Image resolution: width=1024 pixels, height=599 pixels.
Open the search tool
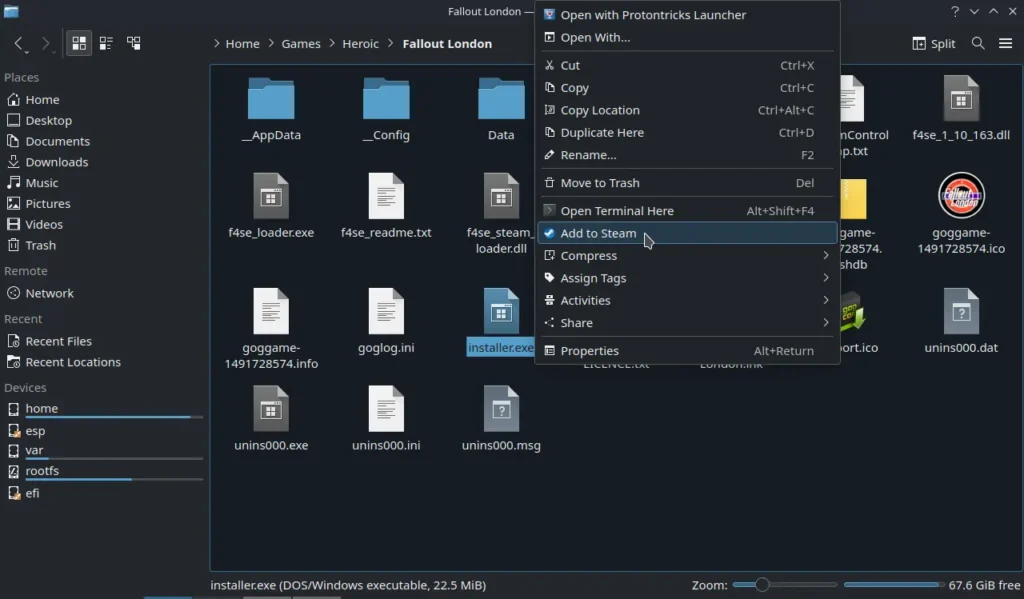(978, 43)
